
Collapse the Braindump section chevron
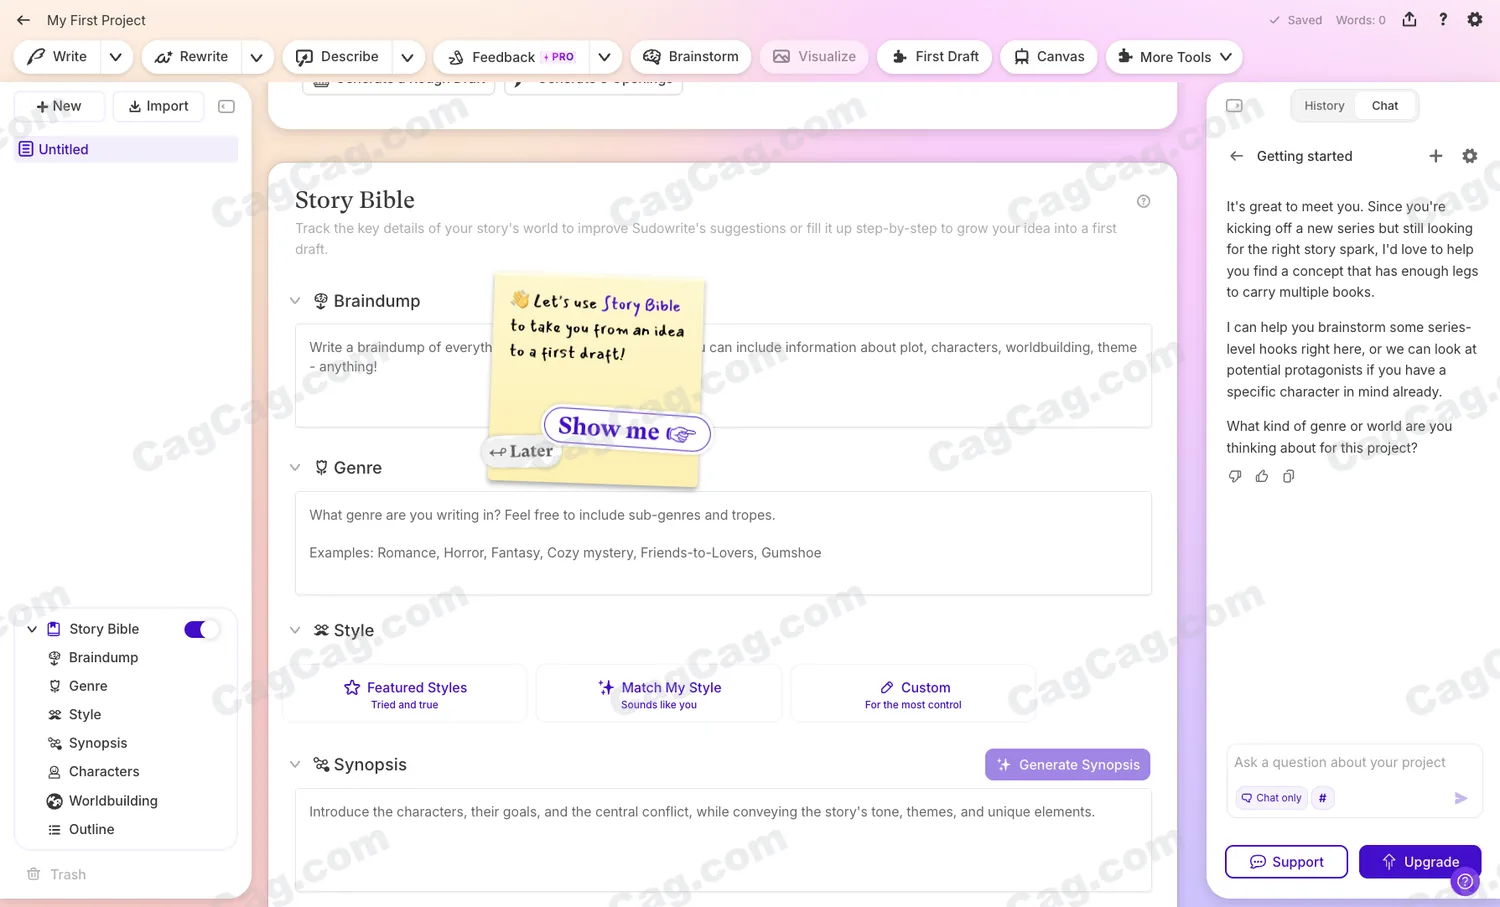pyautogui.click(x=295, y=301)
